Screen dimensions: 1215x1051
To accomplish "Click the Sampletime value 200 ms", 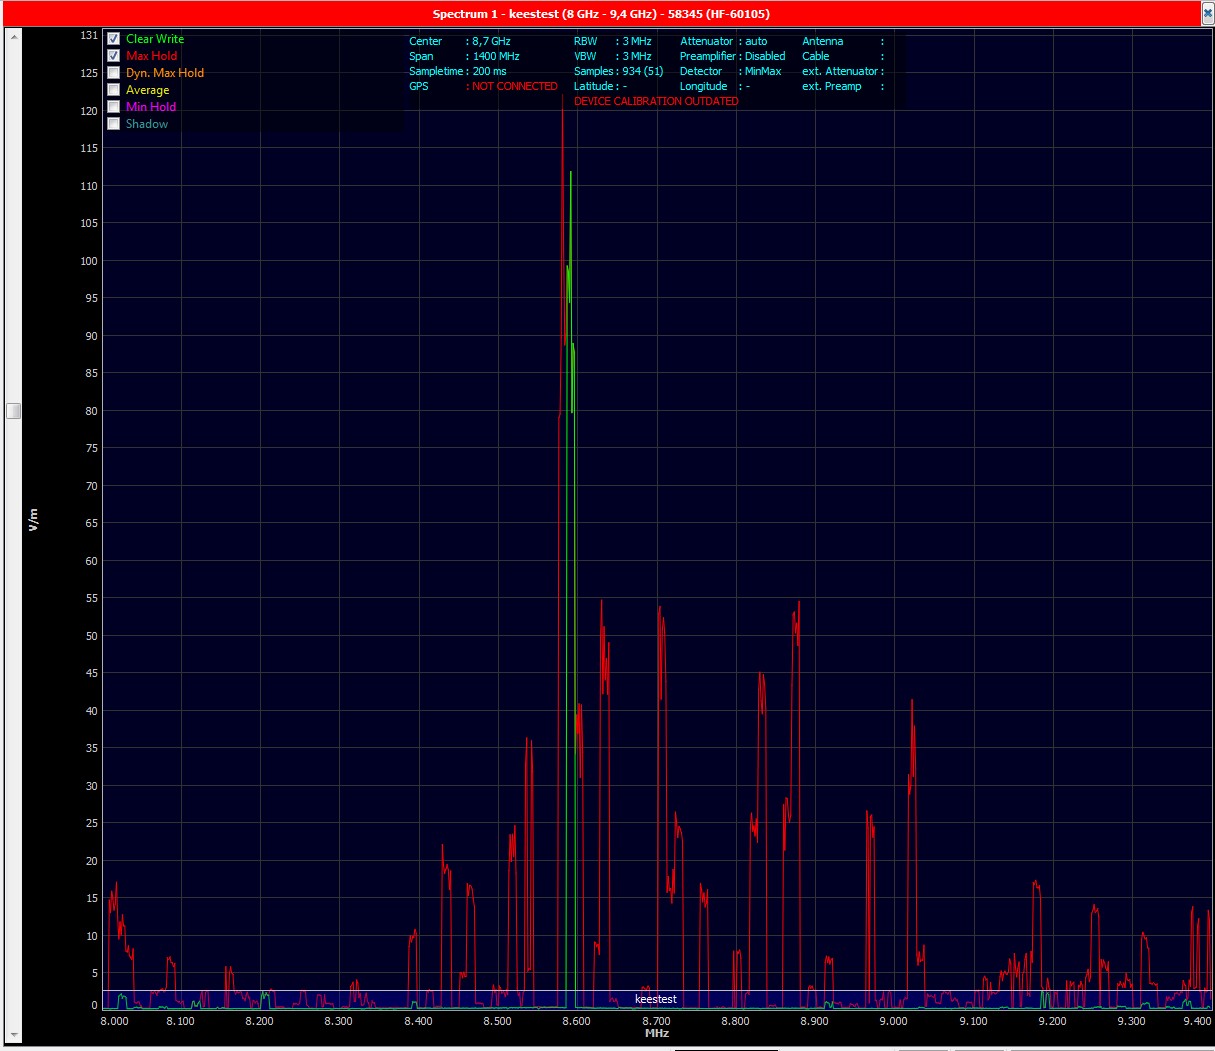I will [x=489, y=71].
